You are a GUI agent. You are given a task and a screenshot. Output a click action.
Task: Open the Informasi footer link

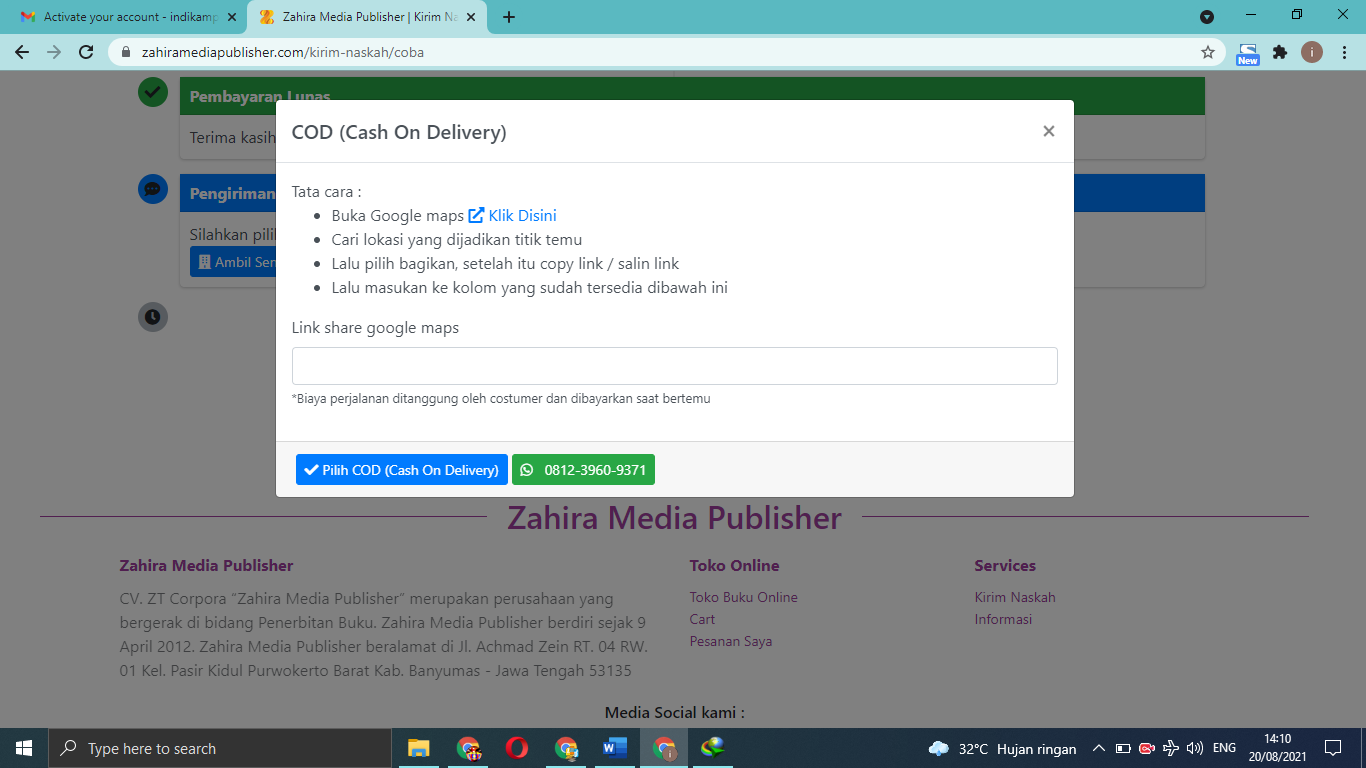coord(1003,619)
